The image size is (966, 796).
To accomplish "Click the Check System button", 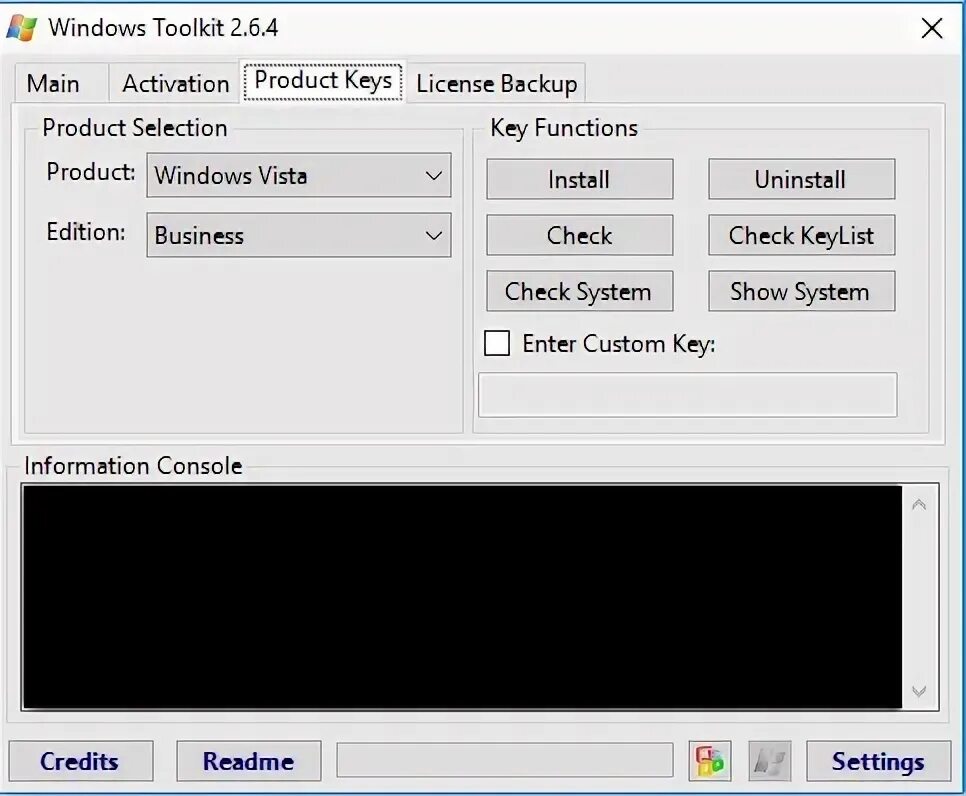I will click(x=580, y=291).
